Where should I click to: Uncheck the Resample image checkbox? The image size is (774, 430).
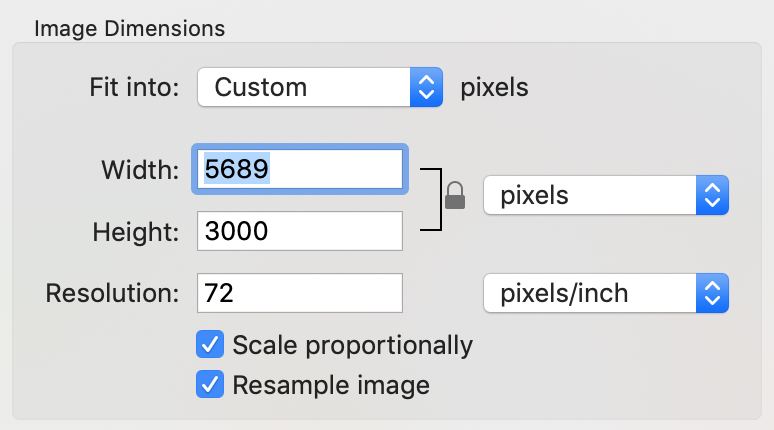210,384
